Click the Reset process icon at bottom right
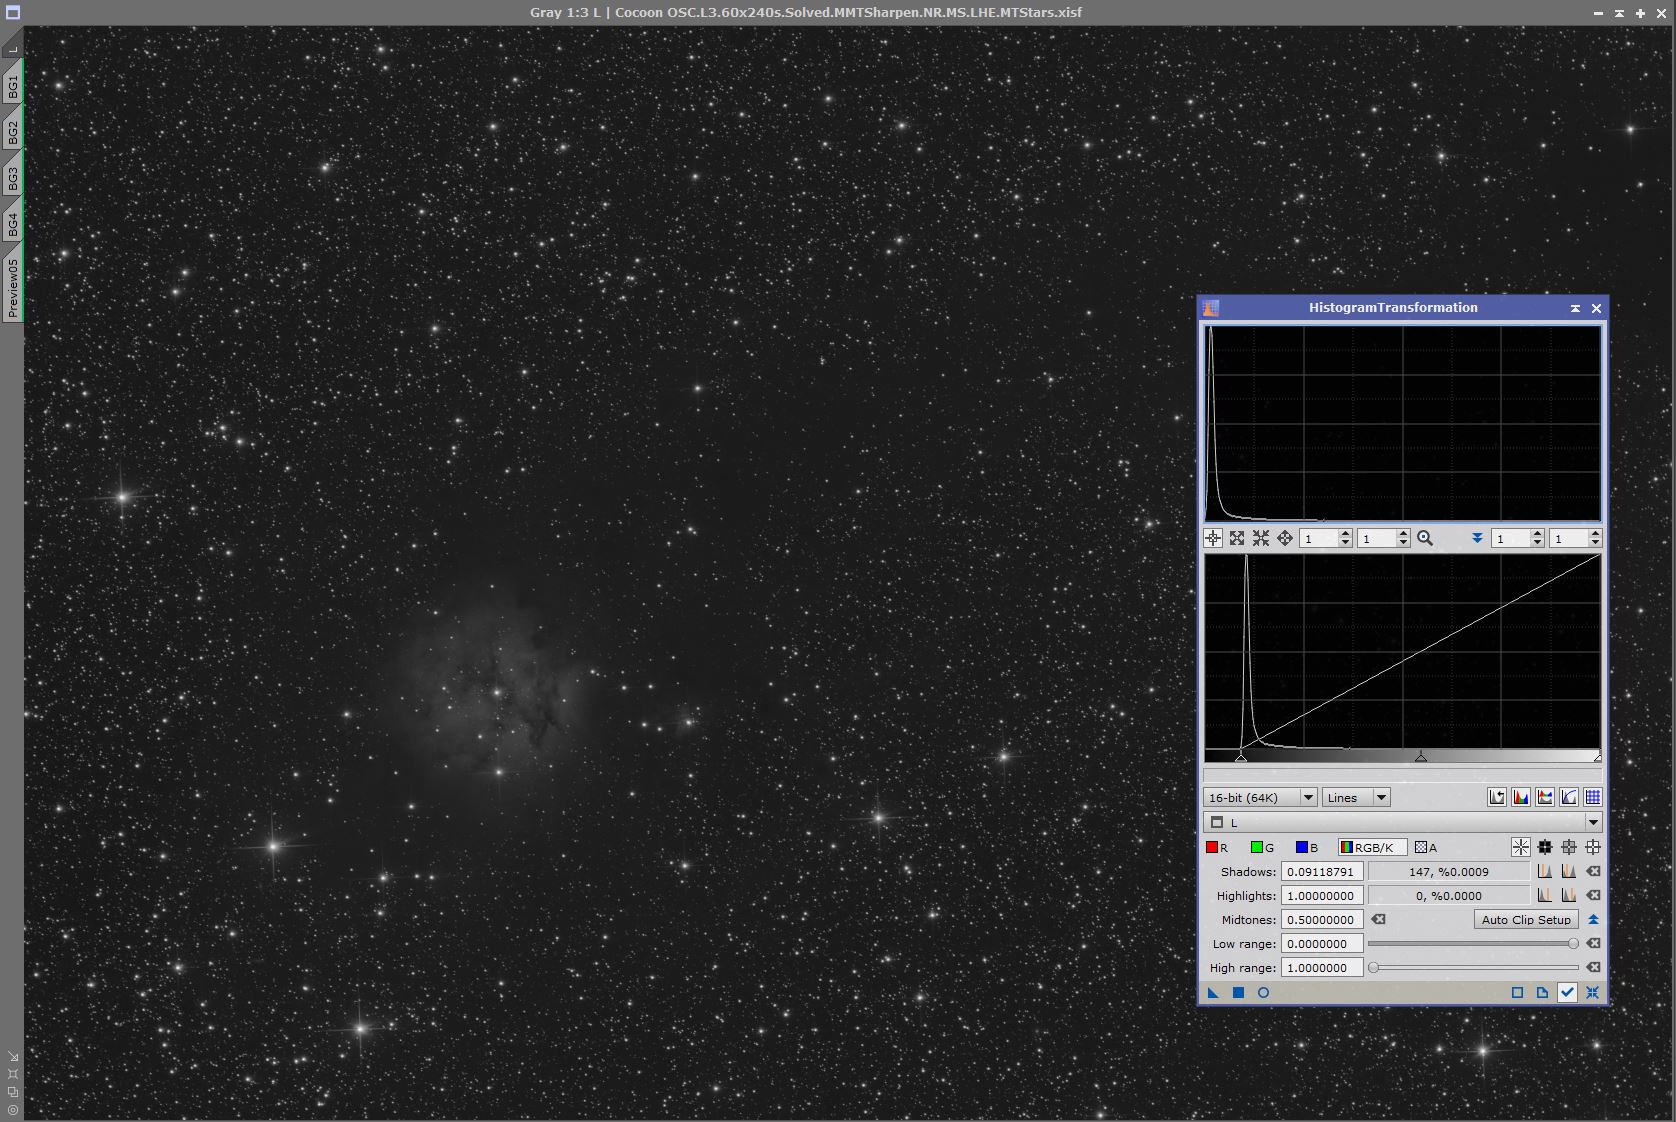 [1592, 993]
